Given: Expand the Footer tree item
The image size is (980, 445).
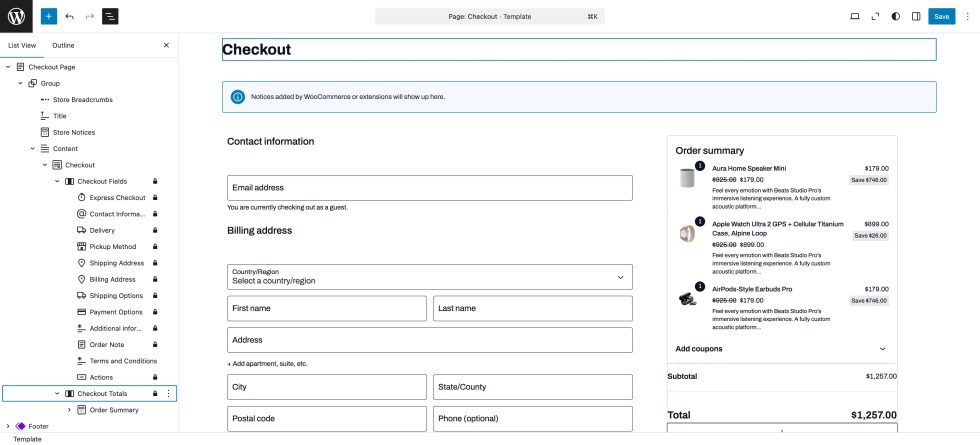Looking at the screenshot, I should [8, 426].
